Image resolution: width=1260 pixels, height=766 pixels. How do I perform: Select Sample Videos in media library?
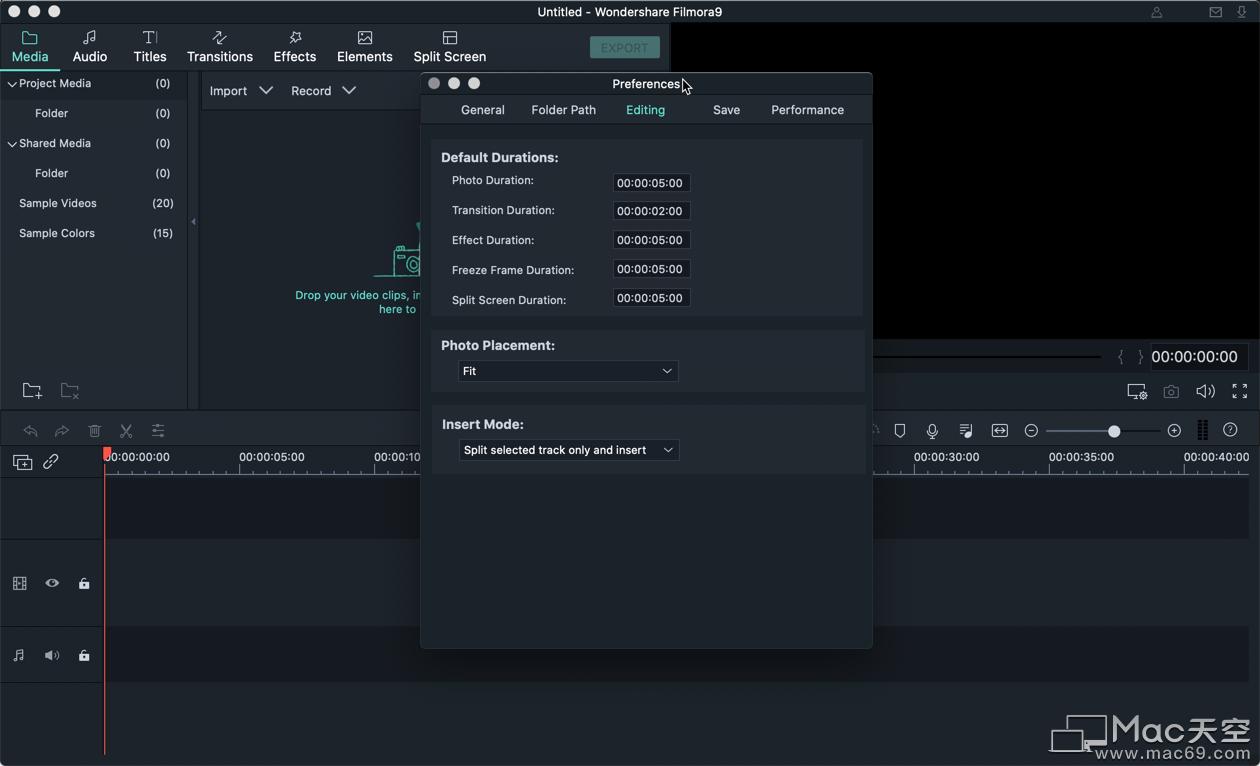(58, 203)
